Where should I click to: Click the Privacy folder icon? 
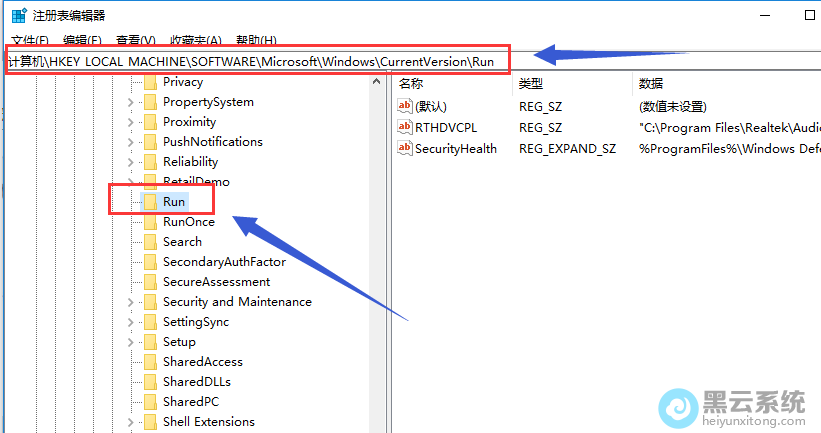pyautogui.click(x=150, y=82)
